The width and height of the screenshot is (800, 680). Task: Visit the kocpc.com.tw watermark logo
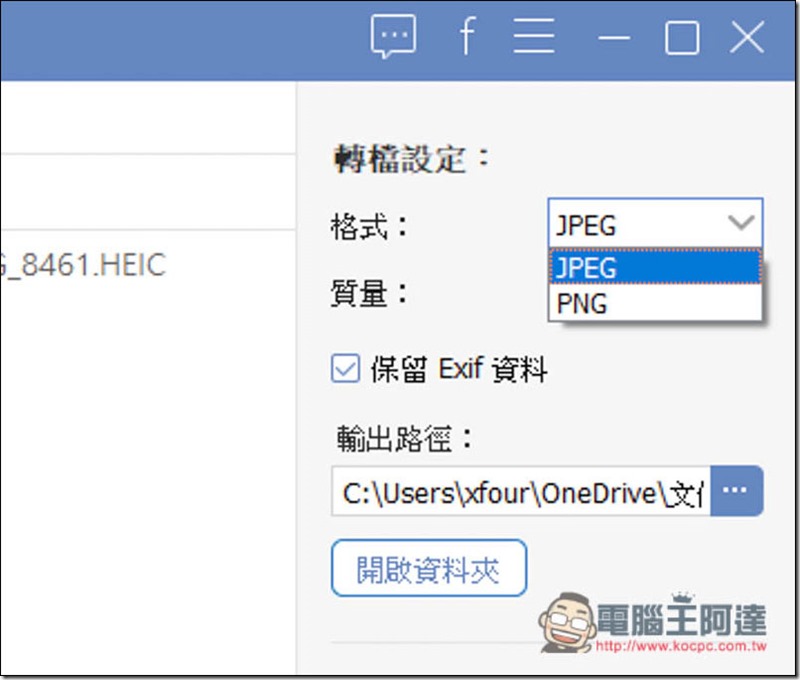point(654,623)
